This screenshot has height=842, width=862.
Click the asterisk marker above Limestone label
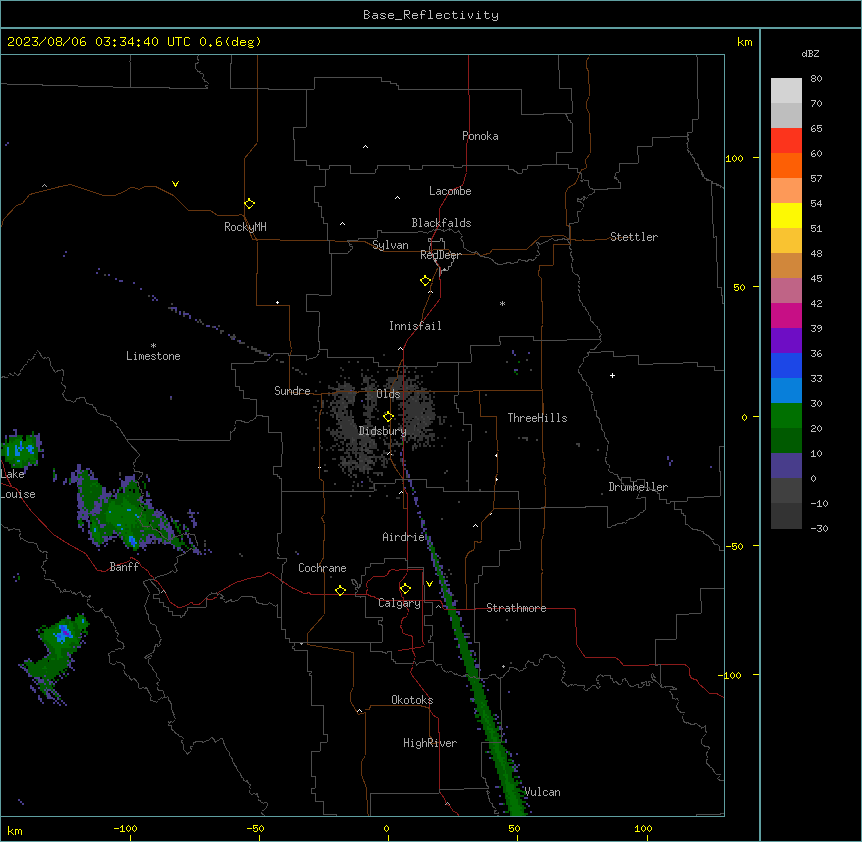[x=153, y=346]
